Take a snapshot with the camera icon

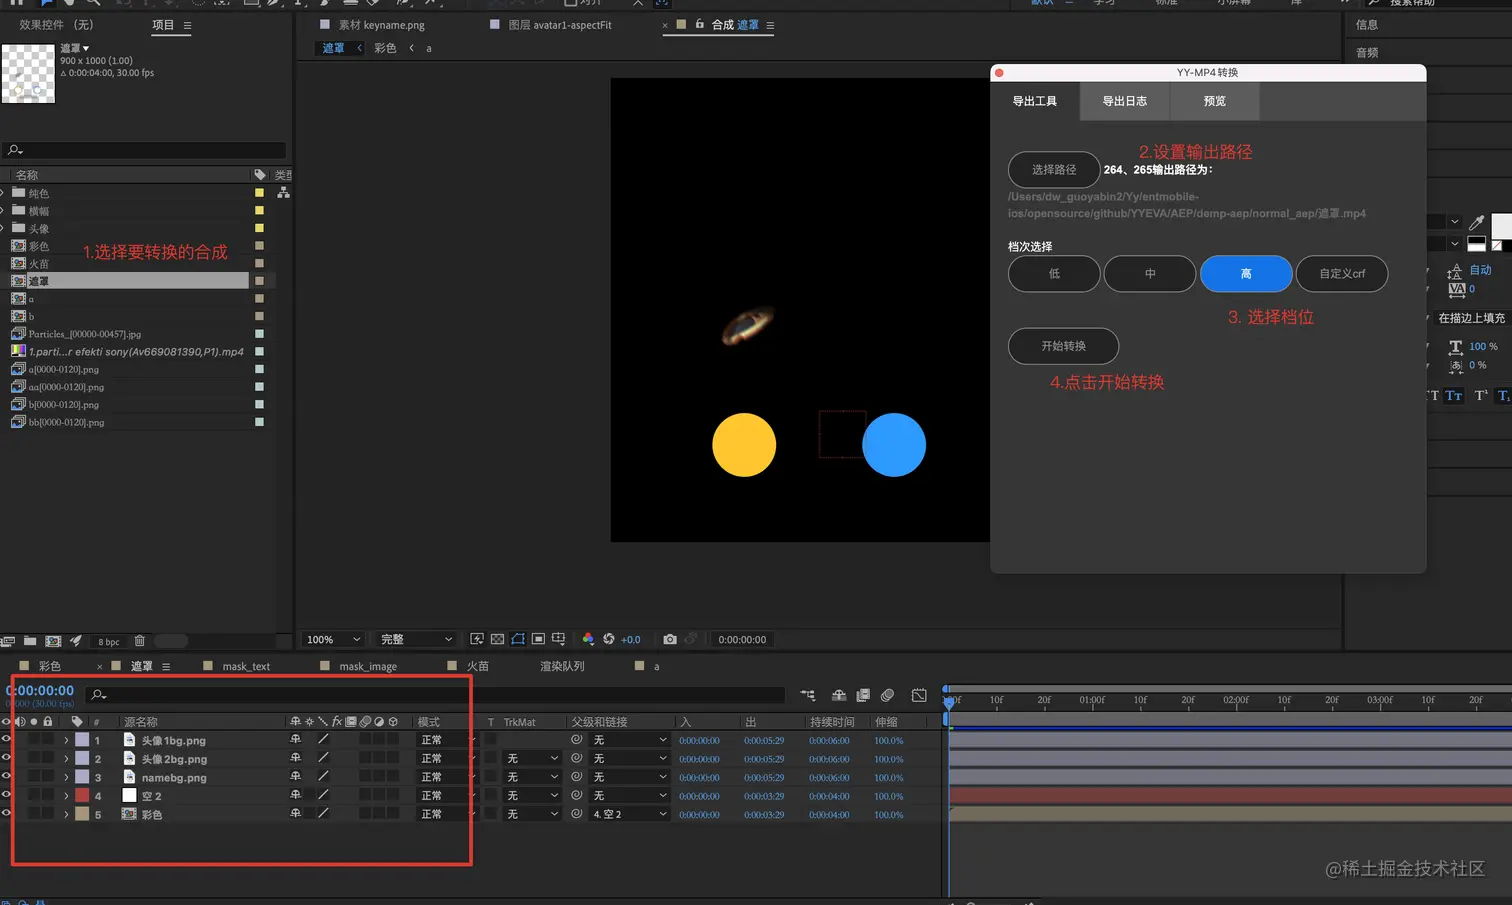(x=670, y=639)
